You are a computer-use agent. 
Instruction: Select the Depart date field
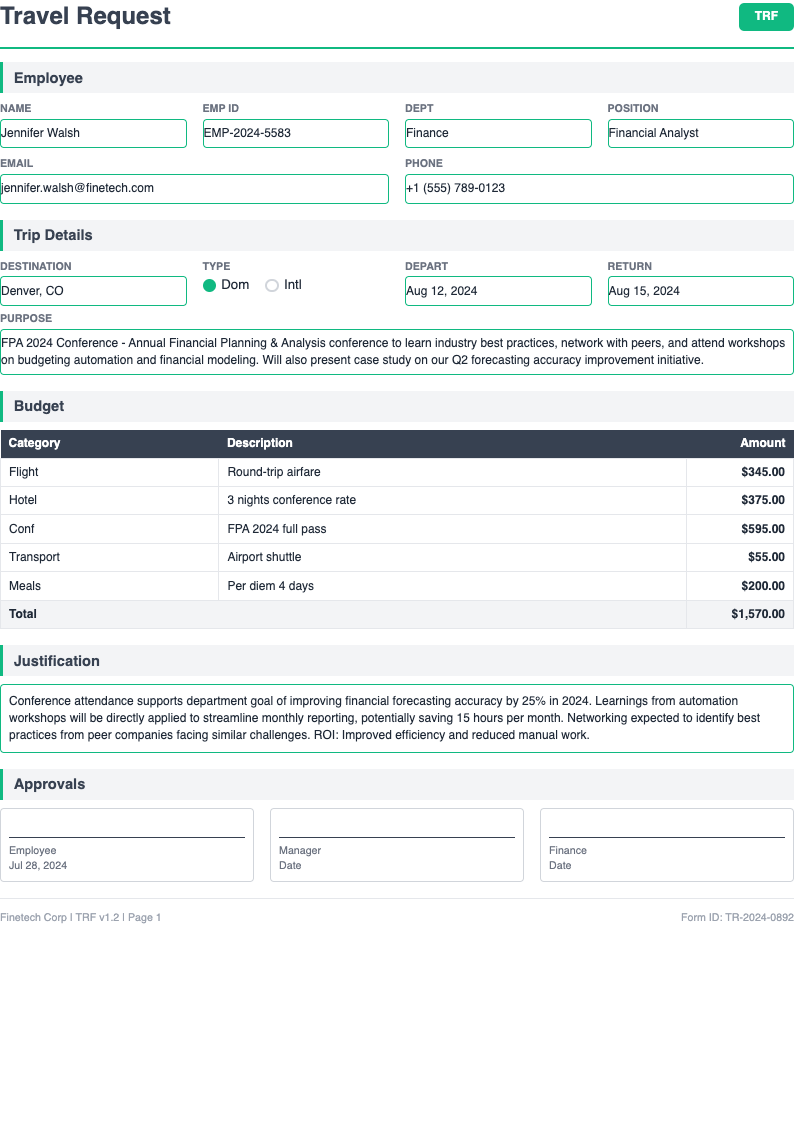click(x=498, y=290)
